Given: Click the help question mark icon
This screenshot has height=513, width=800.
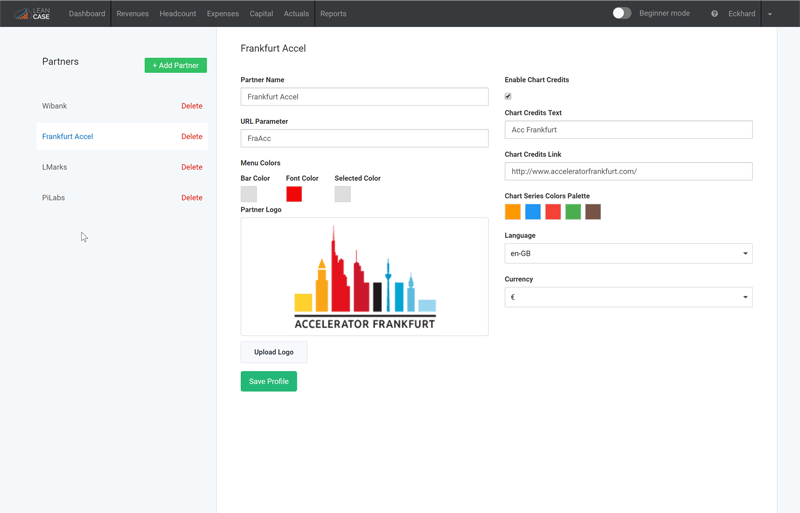Looking at the screenshot, I should pyautogui.click(x=714, y=14).
